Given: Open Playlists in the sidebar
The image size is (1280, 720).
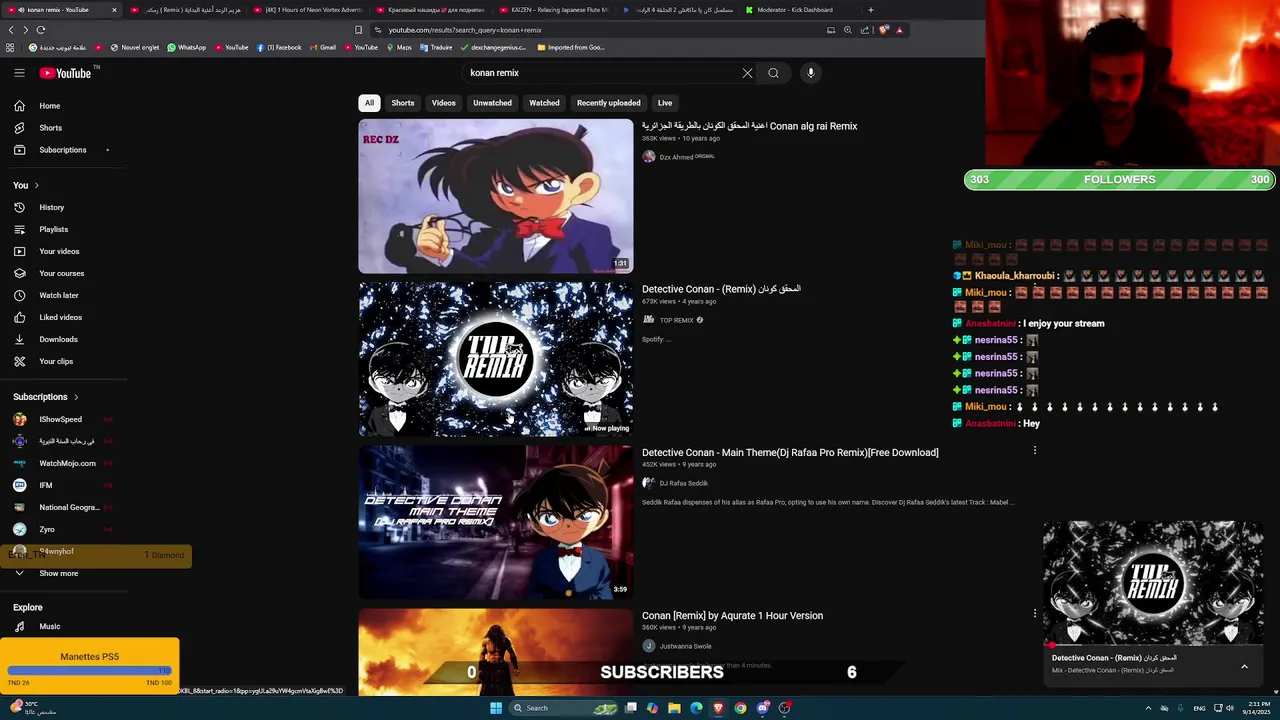Looking at the screenshot, I should coord(53,230).
